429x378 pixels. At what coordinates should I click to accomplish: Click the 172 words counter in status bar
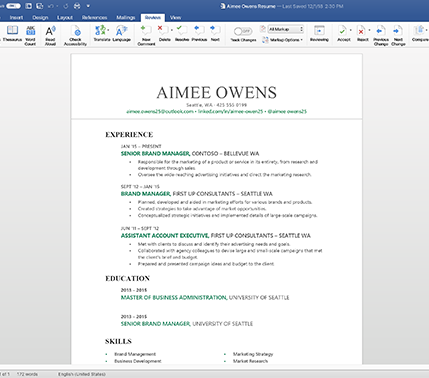(x=27, y=374)
